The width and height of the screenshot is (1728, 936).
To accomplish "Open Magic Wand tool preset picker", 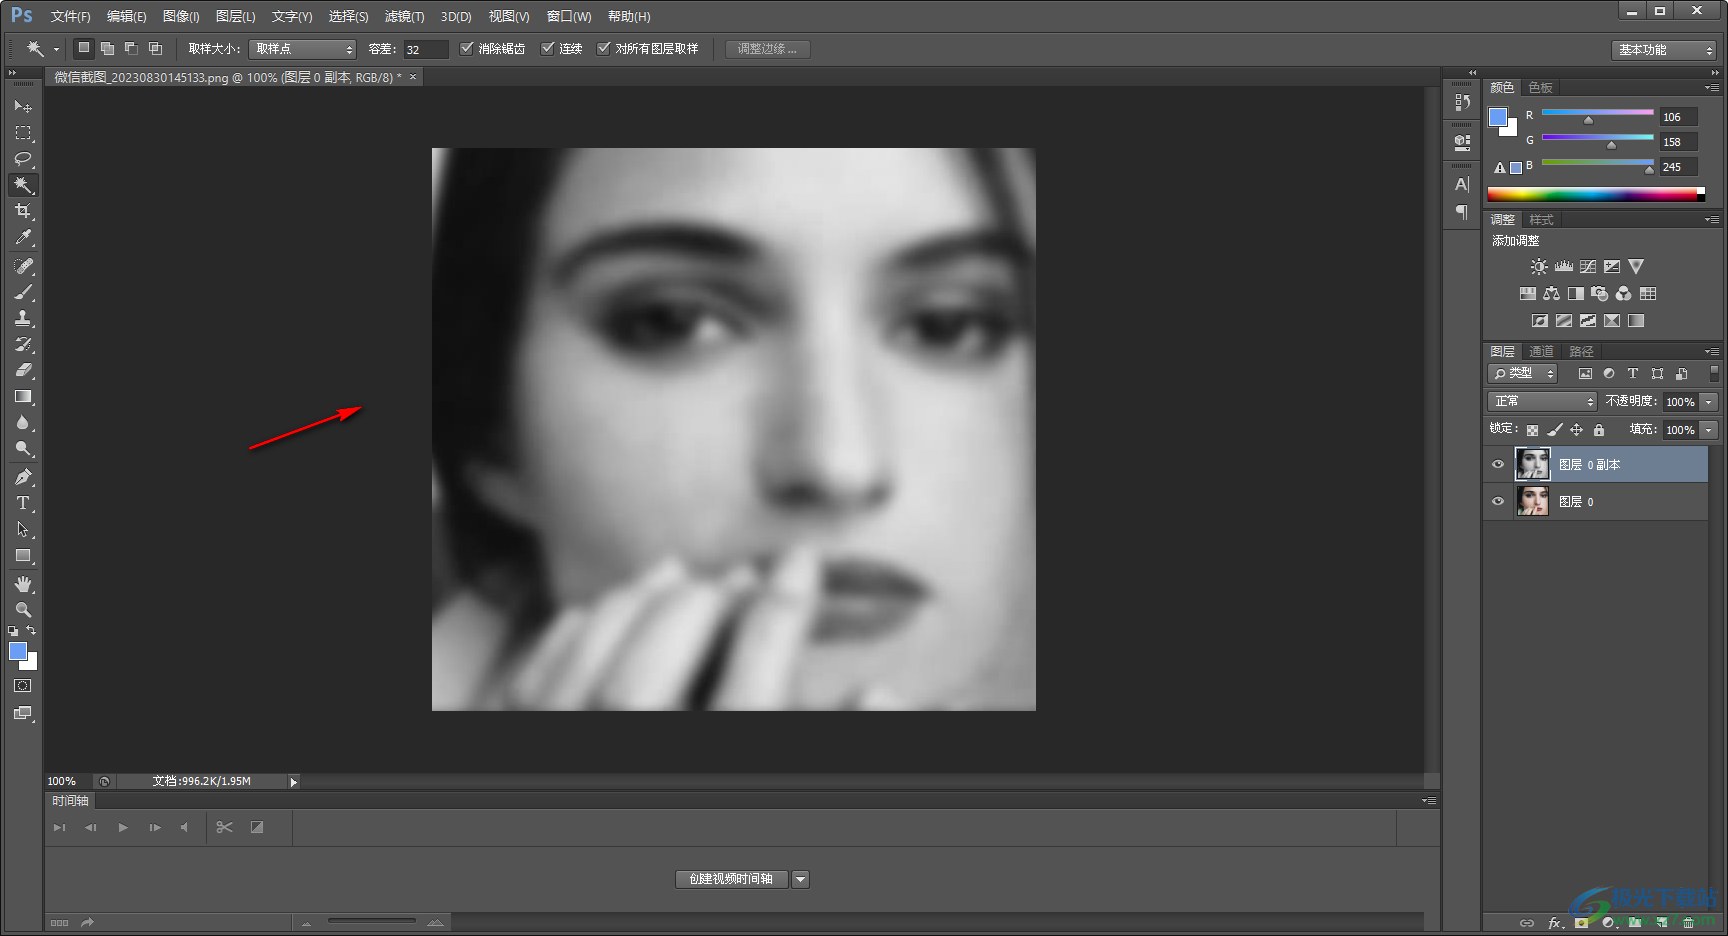I will 56,49.
